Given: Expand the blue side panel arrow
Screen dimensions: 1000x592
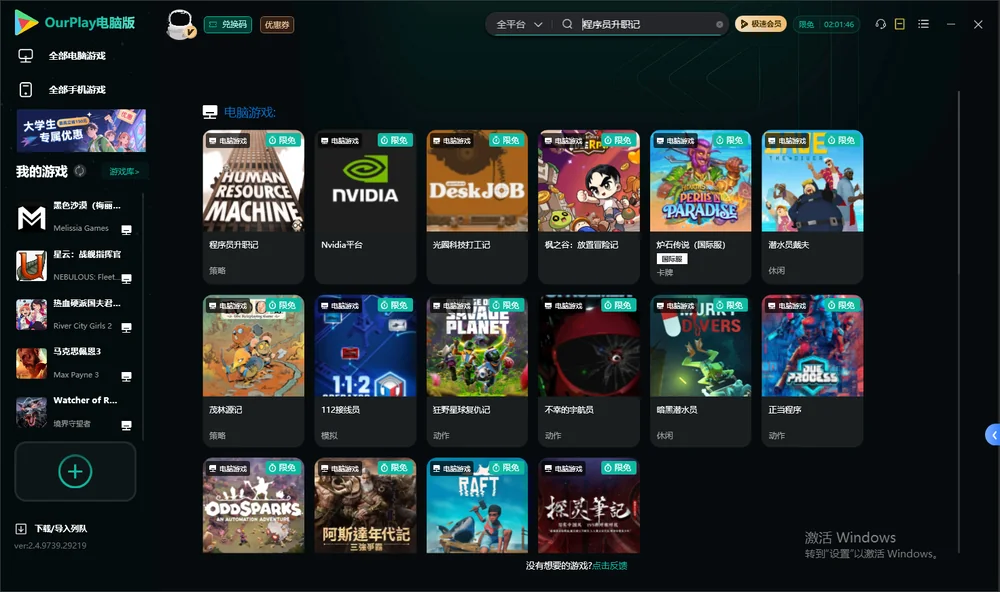Looking at the screenshot, I should click(x=993, y=434).
